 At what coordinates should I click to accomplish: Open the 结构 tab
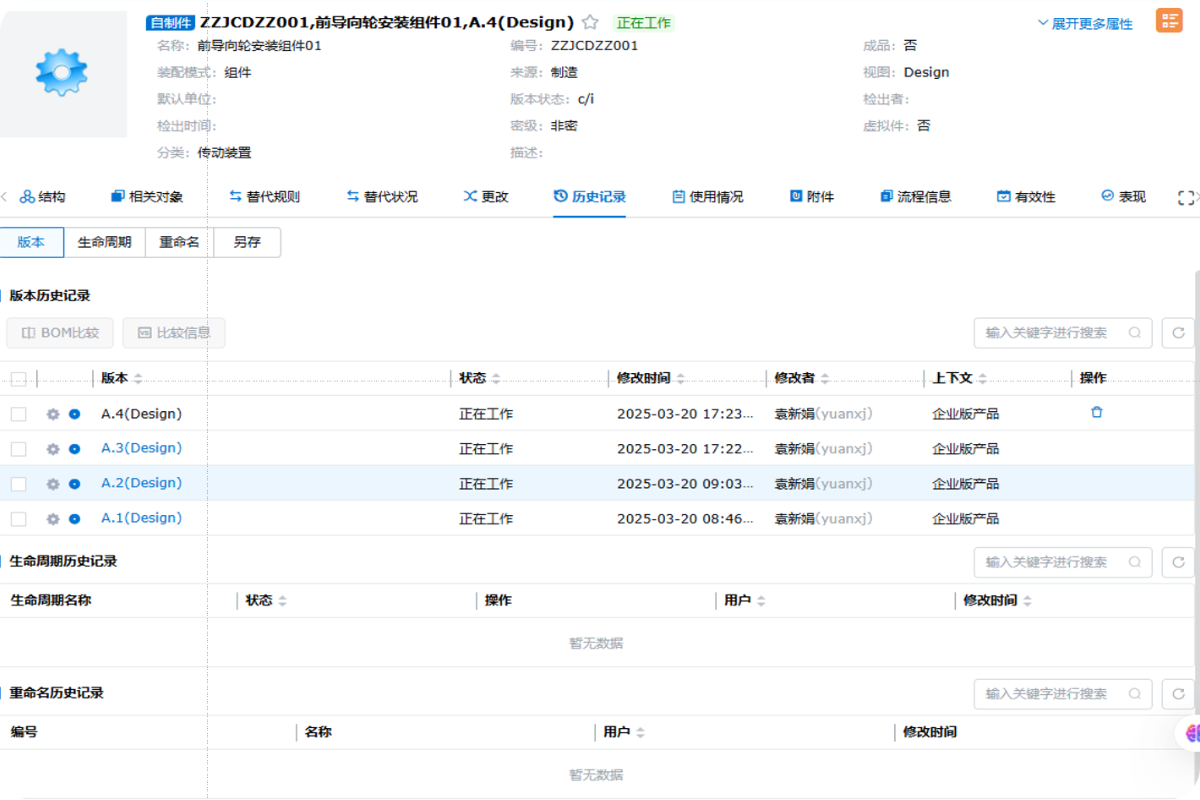[43, 197]
